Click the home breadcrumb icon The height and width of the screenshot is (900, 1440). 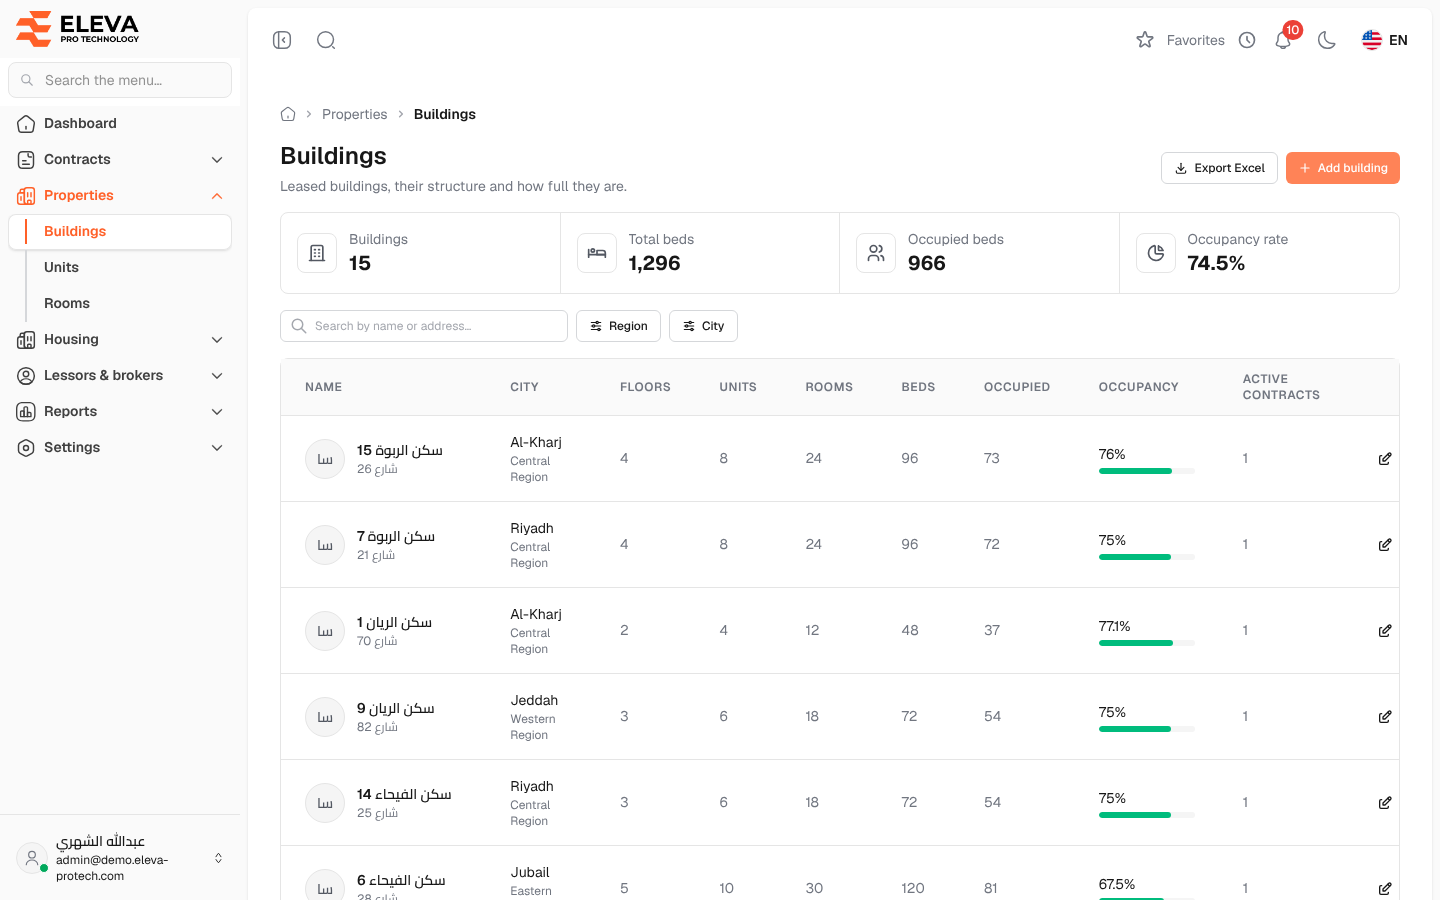click(x=288, y=114)
